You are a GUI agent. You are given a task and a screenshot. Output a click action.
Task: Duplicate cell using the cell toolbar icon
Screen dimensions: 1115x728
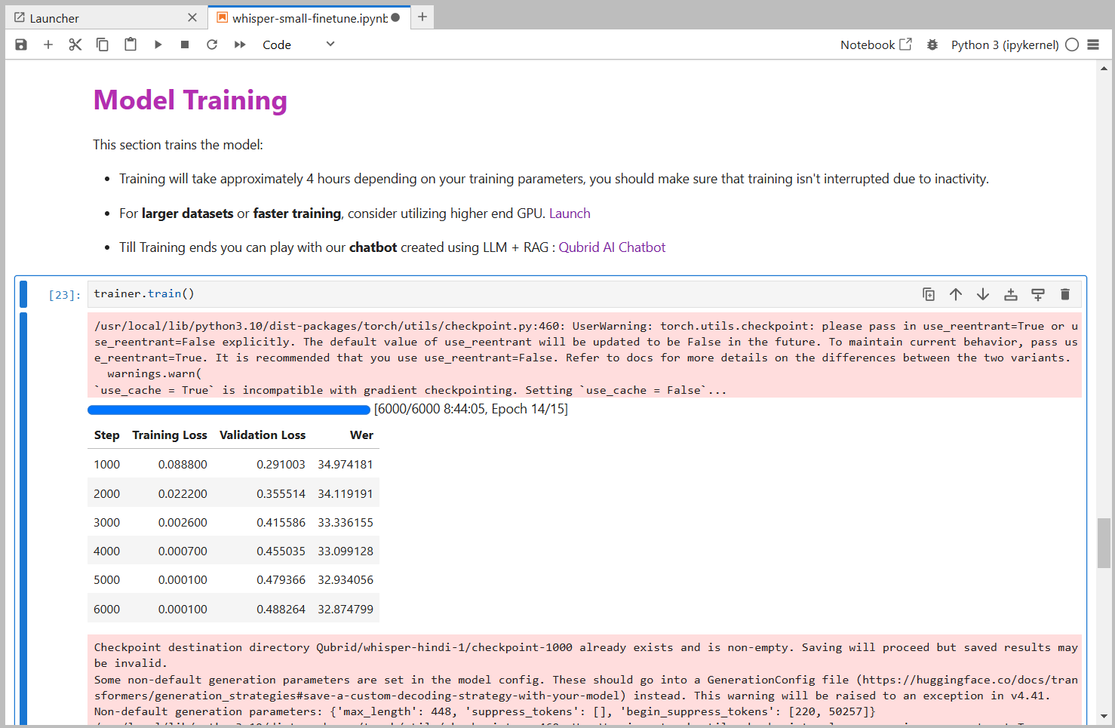click(929, 294)
